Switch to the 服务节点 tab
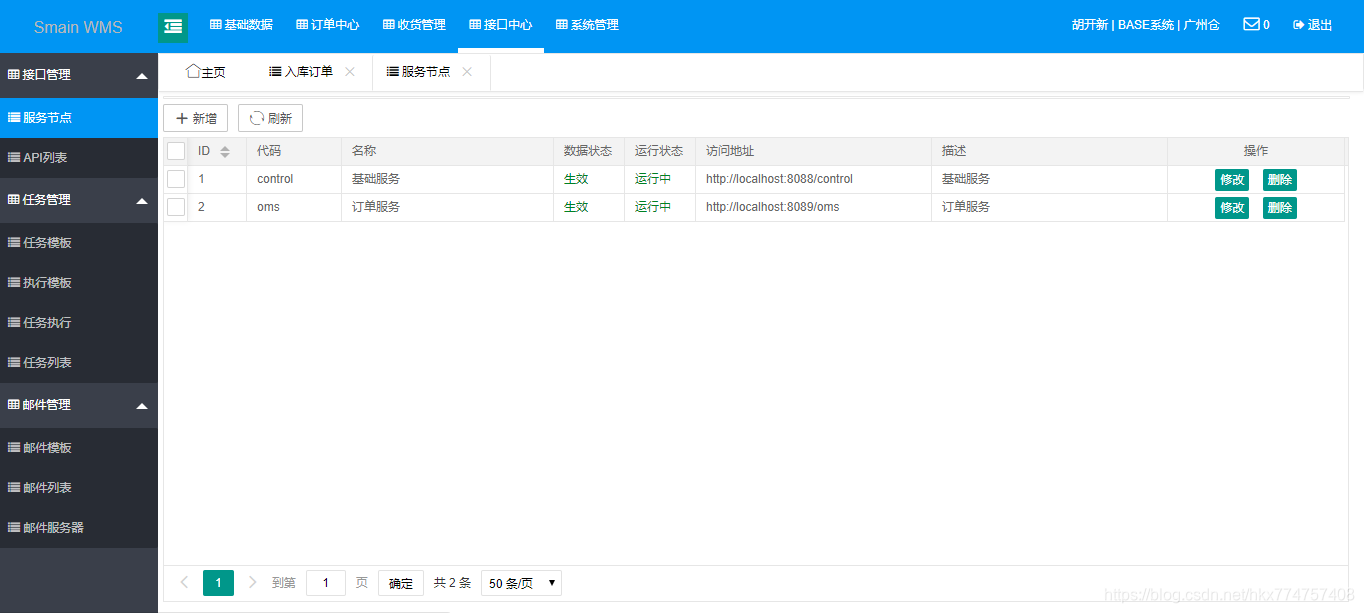The image size is (1364, 613). tap(418, 72)
